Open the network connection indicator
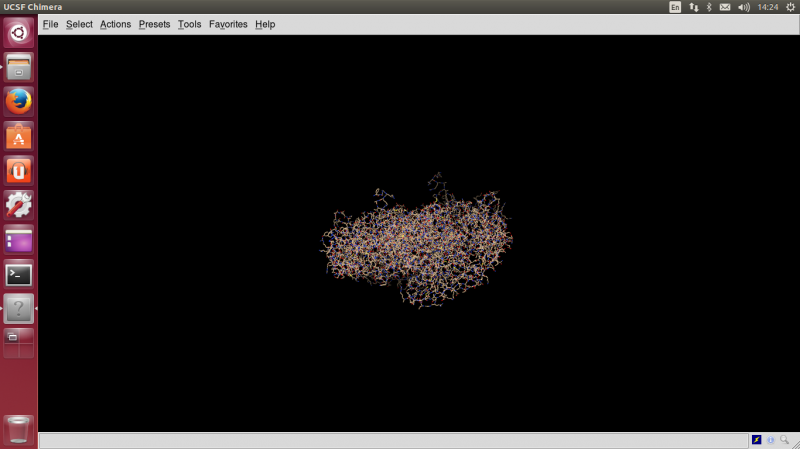This screenshot has width=800, height=449. click(693, 7)
